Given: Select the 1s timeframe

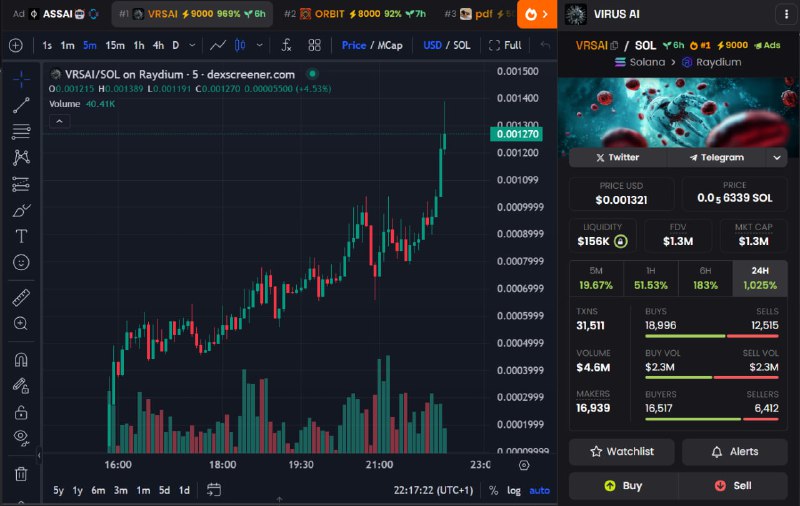Looking at the screenshot, I should [47, 45].
